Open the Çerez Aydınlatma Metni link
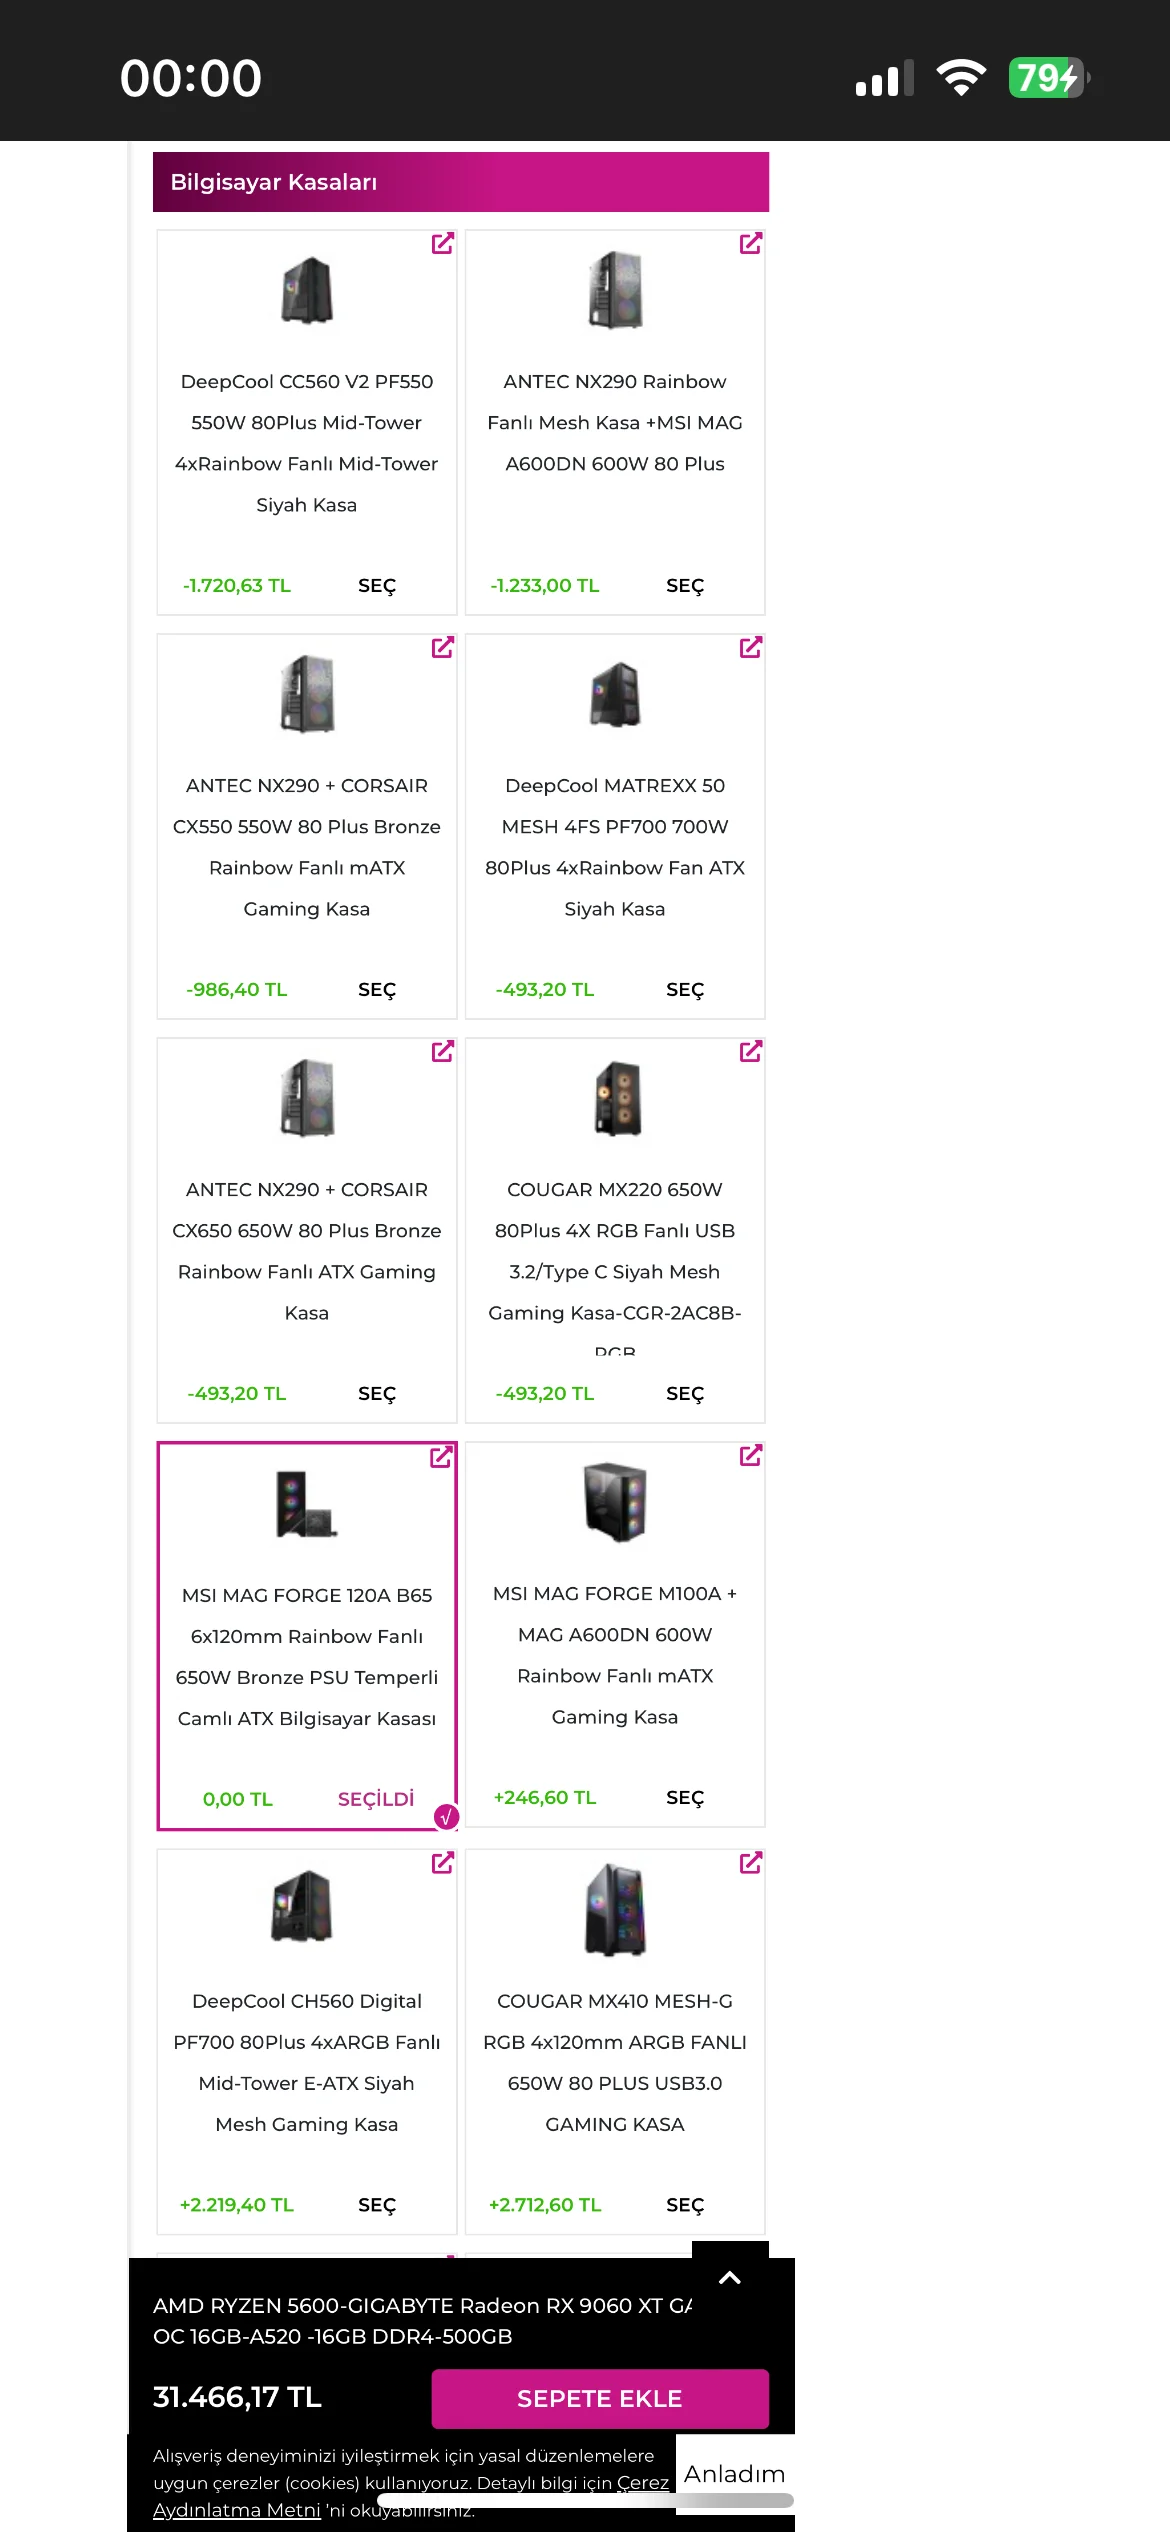 (237, 2510)
